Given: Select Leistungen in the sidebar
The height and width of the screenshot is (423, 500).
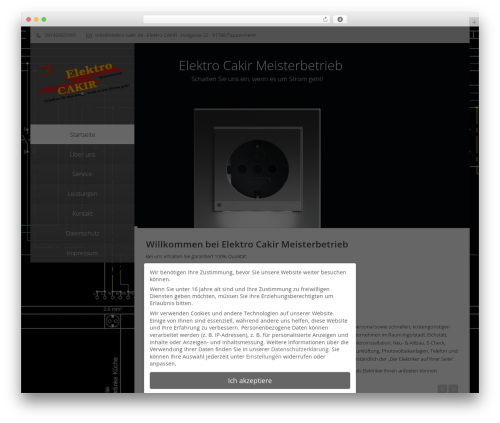Looking at the screenshot, I should pos(82,194).
